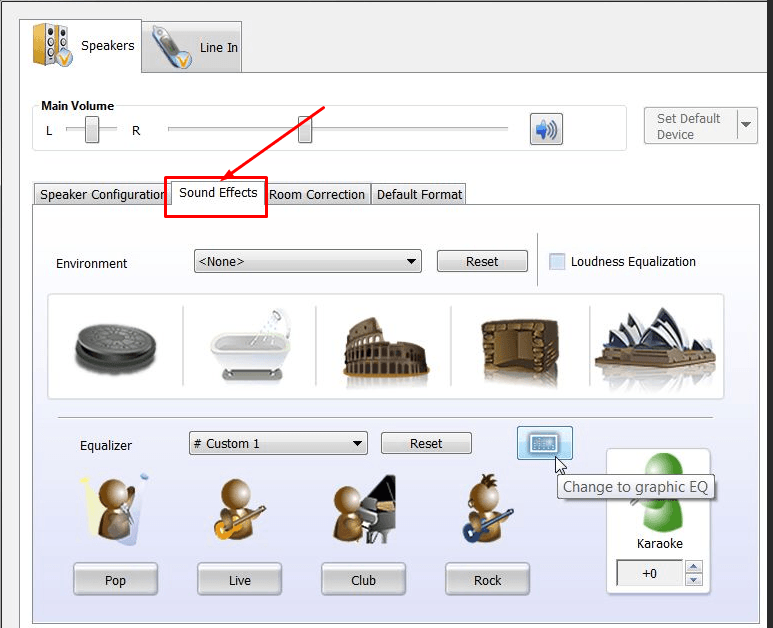Click the Club pianist icon
This screenshot has width=773, height=628.
365,509
